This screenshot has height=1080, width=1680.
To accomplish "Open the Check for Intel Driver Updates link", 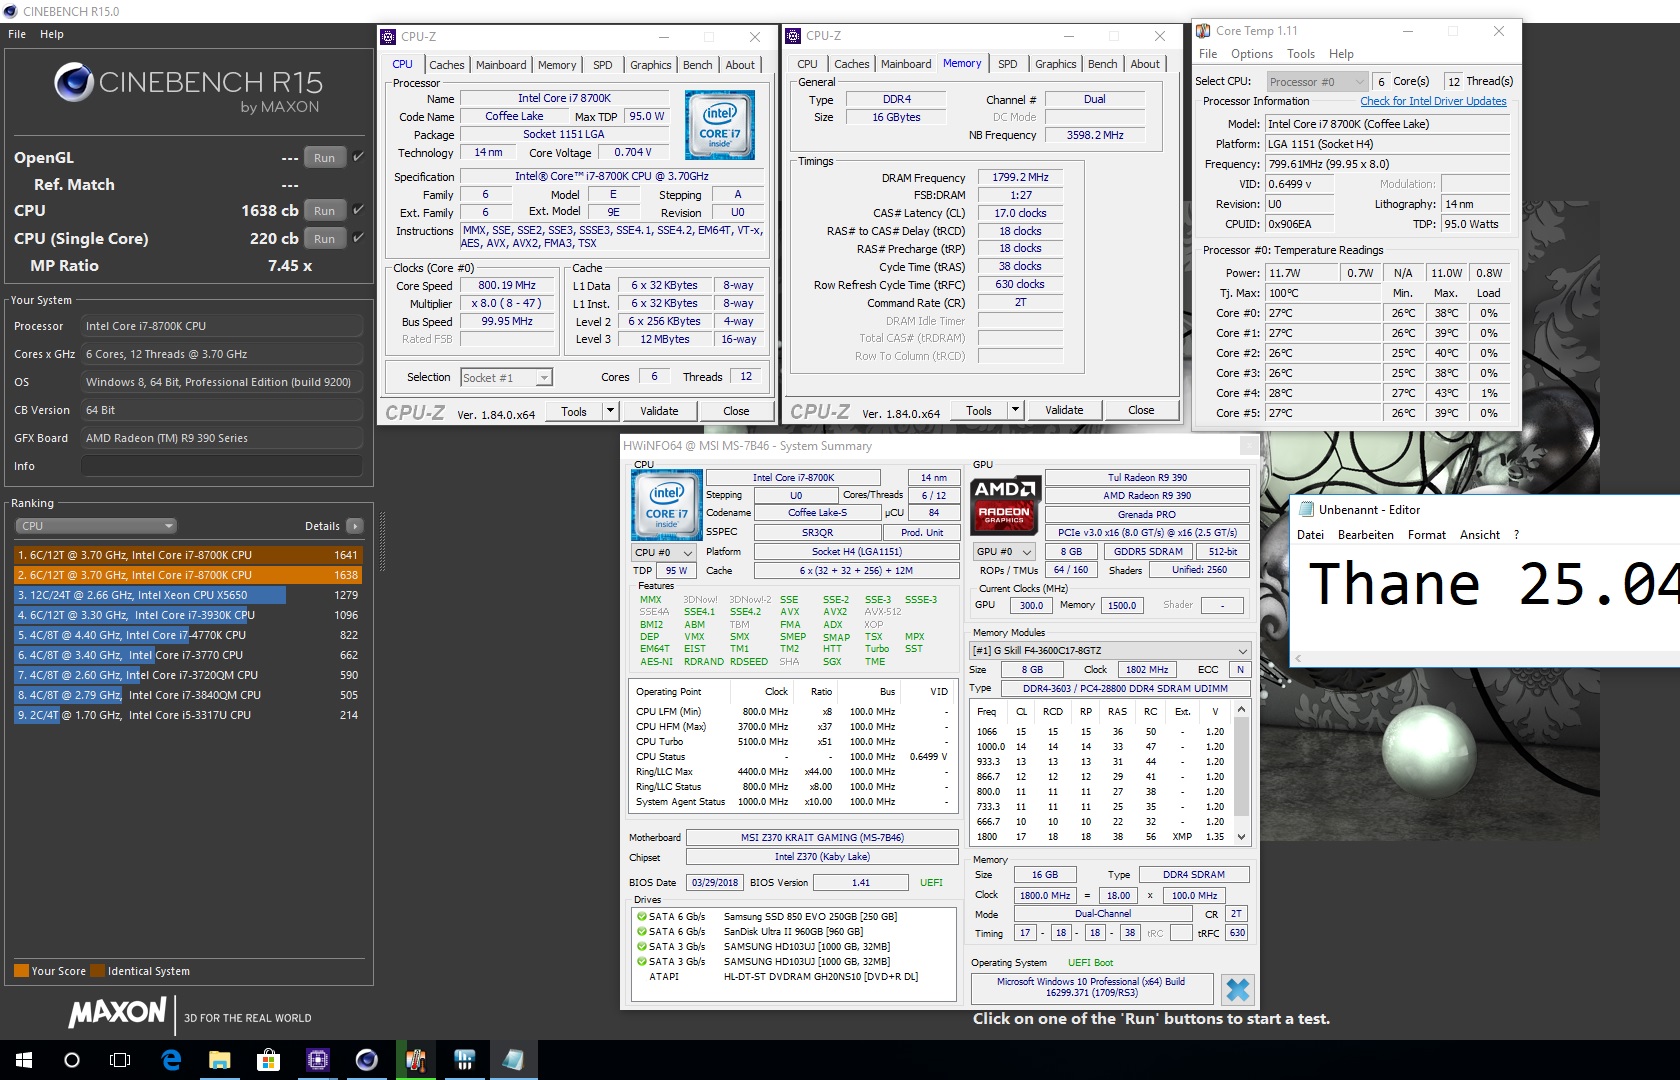I will [x=1433, y=101].
